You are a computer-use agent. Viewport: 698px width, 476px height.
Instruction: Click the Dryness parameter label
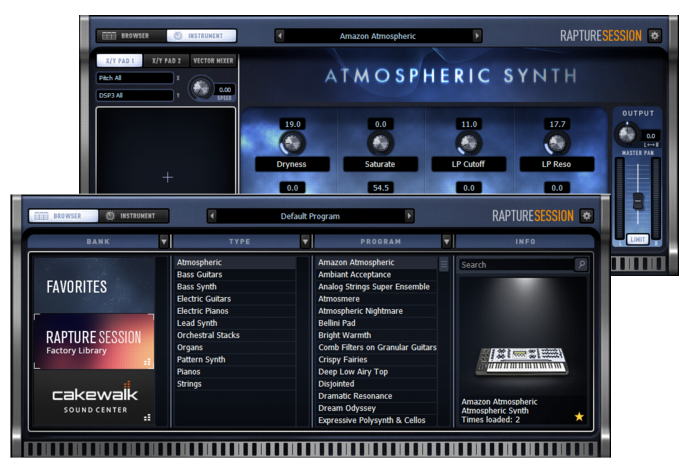click(x=292, y=164)
